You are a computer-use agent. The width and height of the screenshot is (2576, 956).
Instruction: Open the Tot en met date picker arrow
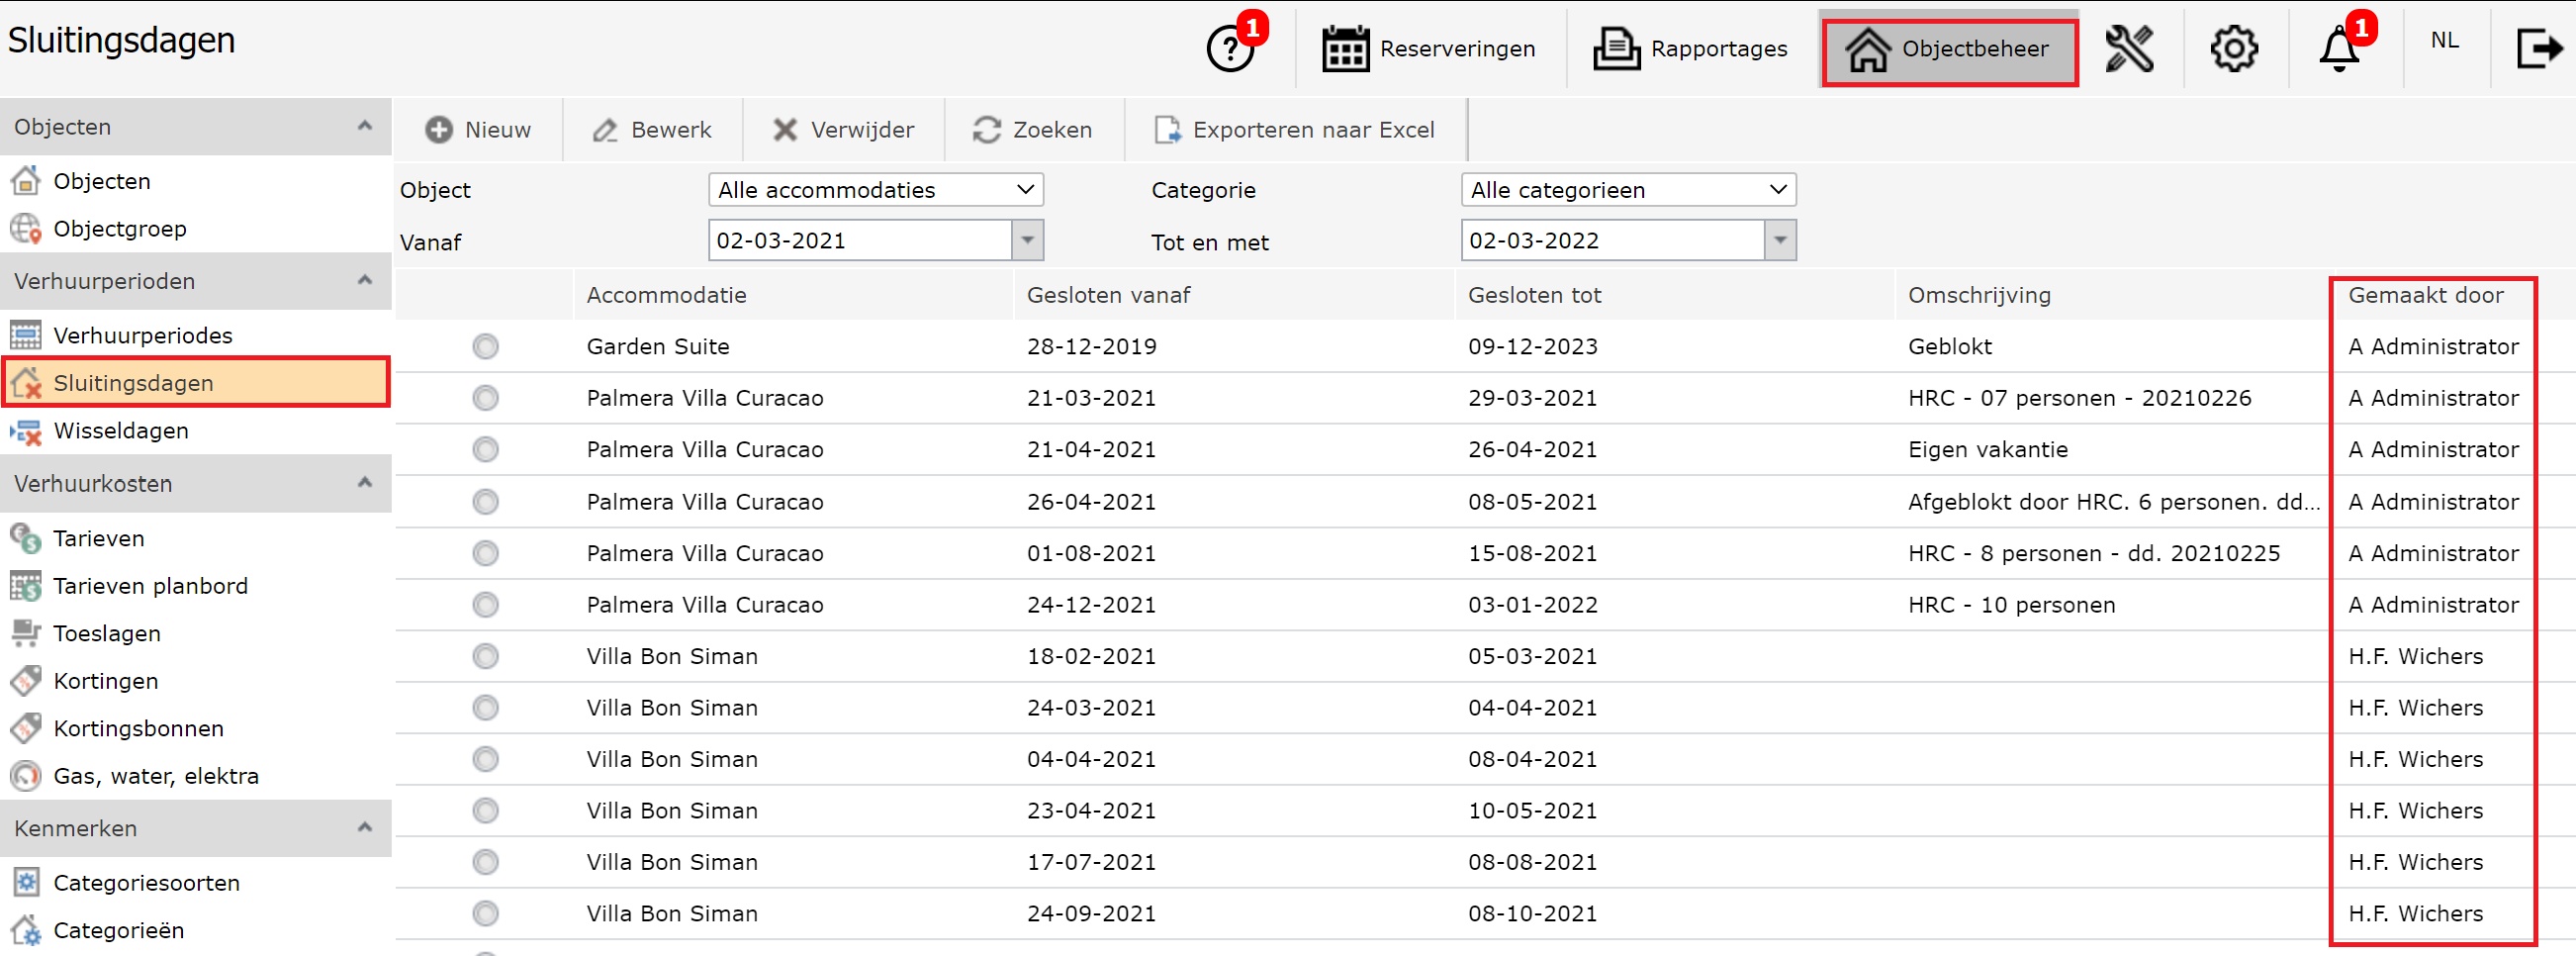(x=1780, y=241)
